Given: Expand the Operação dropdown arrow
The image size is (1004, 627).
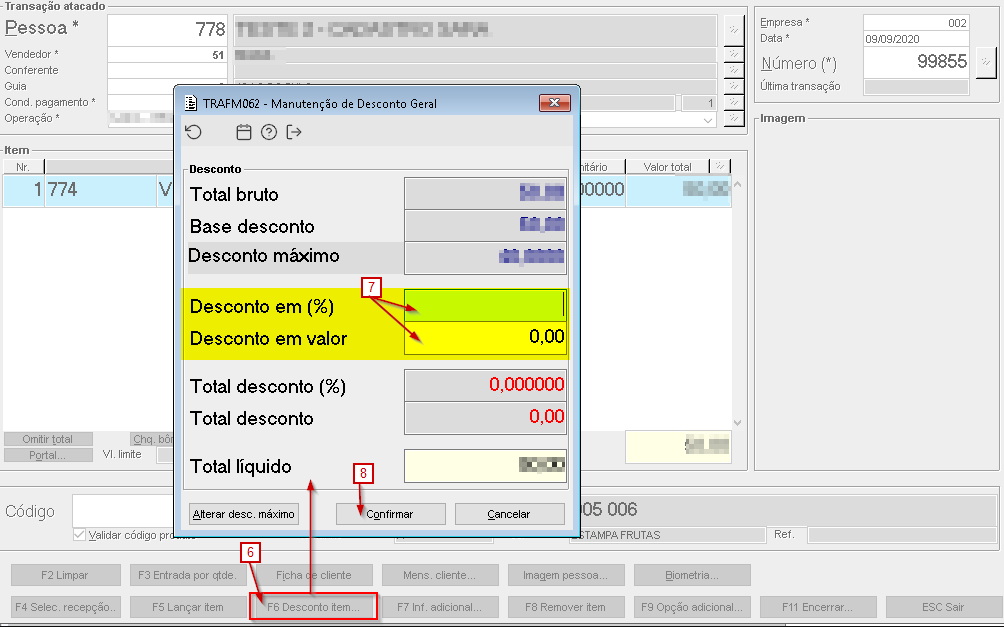Looking at the screenshot, I should click(708, 120).
